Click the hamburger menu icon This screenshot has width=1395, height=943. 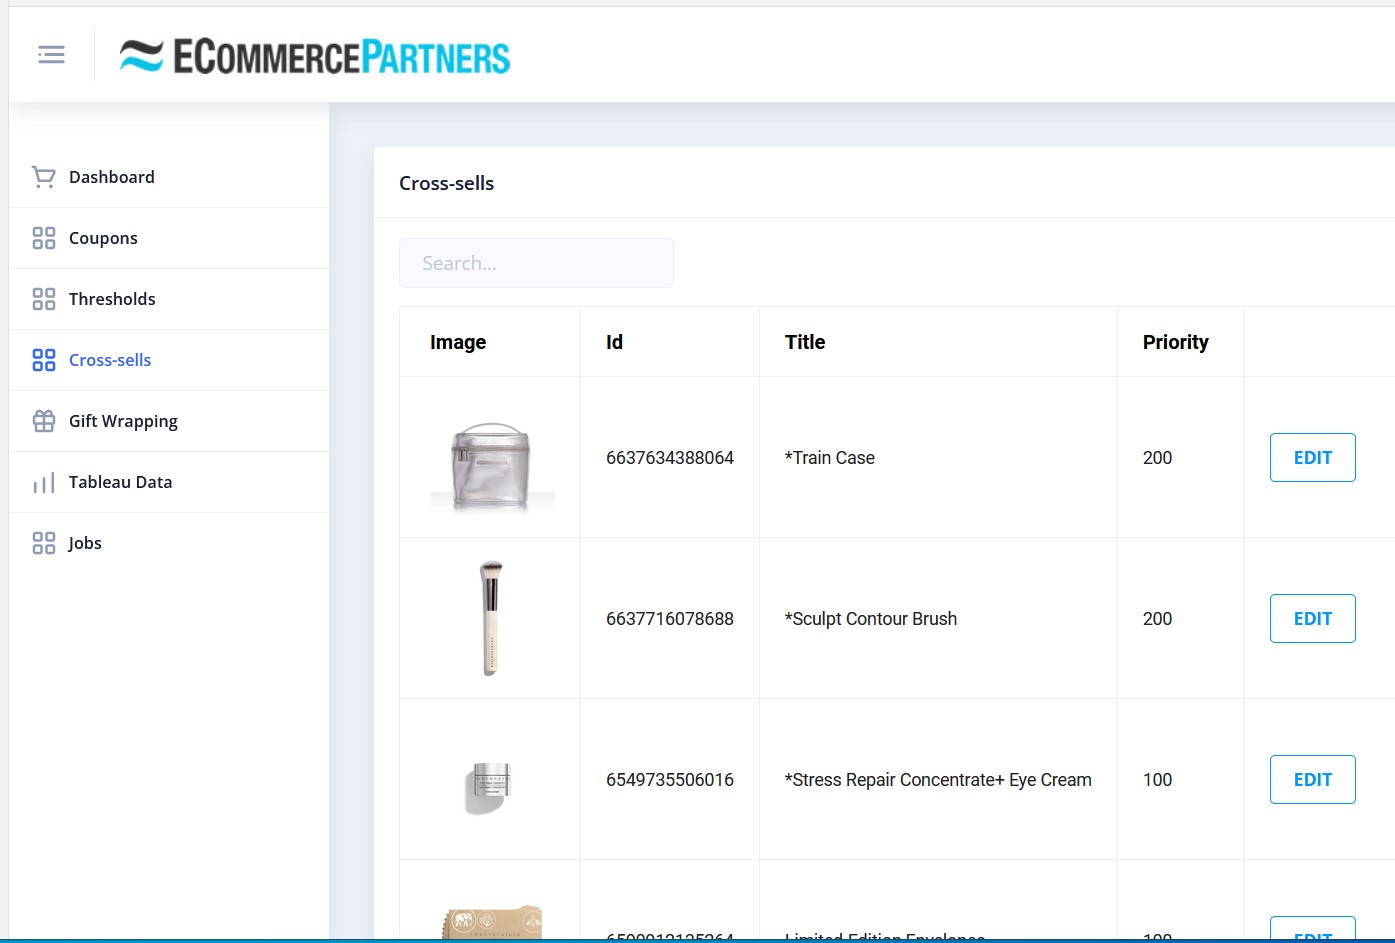click(x=51, y=54)
